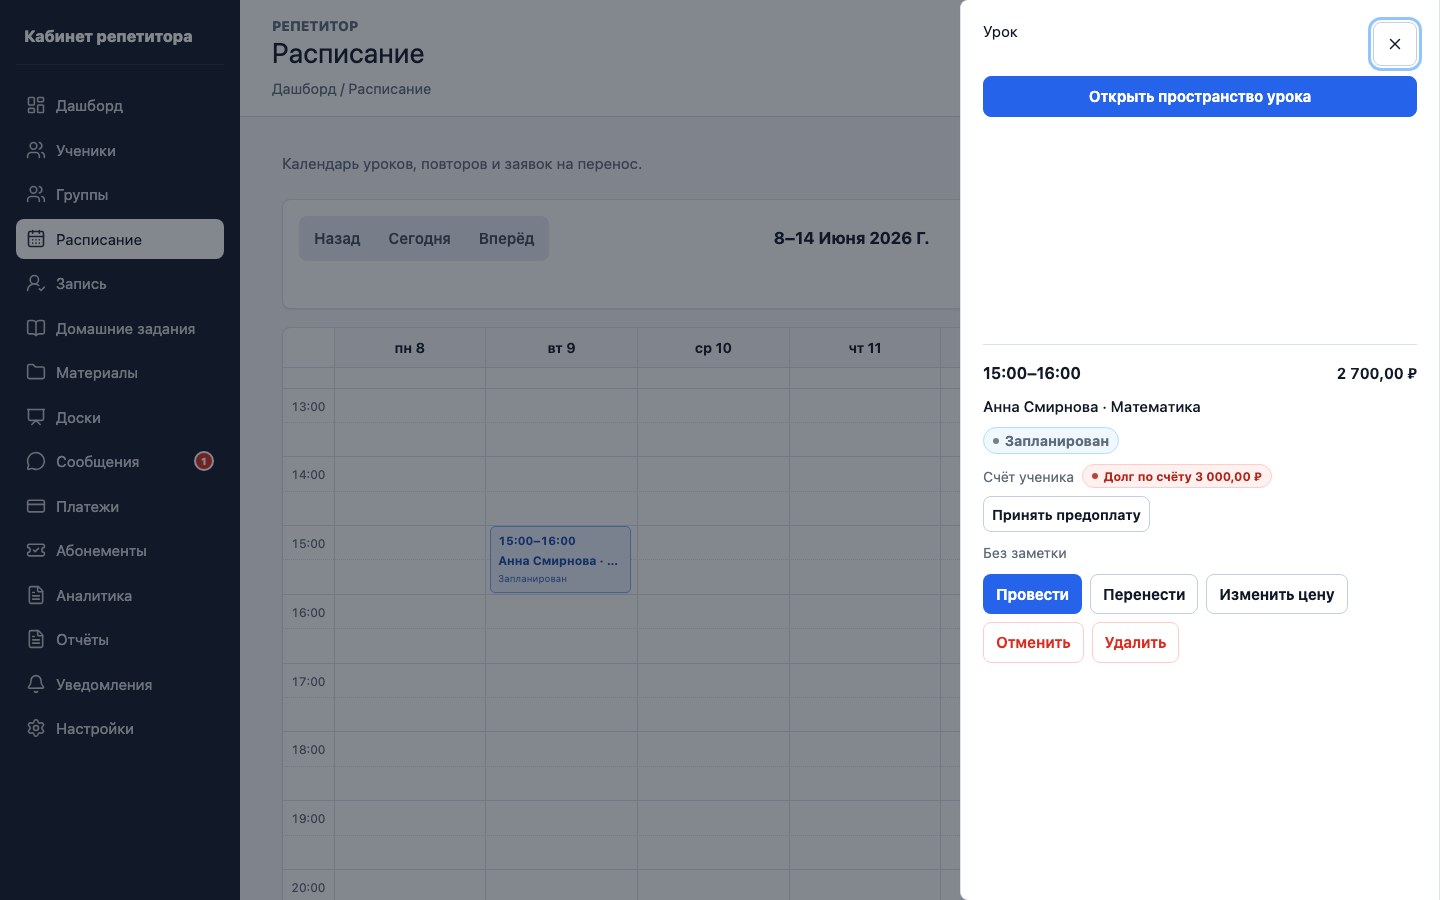Click Перенести to reschedule lesson
1440x900 pixels.
tap(1144, 594)
